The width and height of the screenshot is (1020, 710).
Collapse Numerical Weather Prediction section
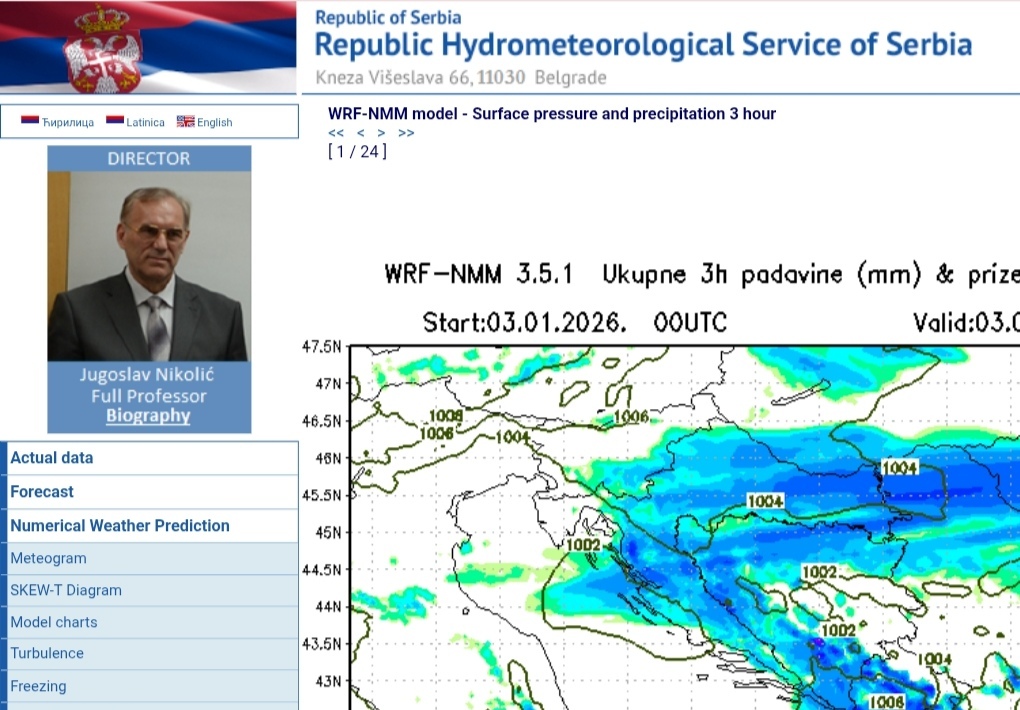(120, 526)
